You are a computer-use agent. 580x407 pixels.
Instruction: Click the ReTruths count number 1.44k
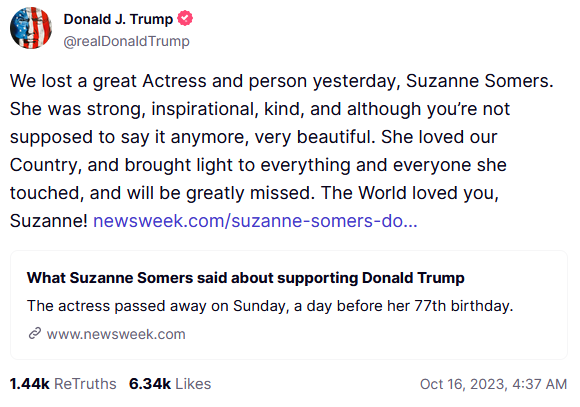pos(30,384)
